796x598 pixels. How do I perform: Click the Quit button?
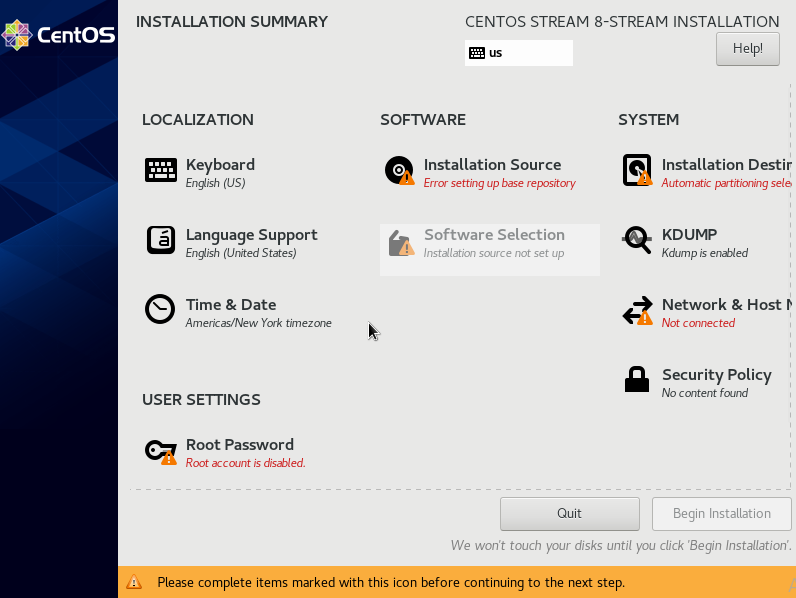coord(570,514)
